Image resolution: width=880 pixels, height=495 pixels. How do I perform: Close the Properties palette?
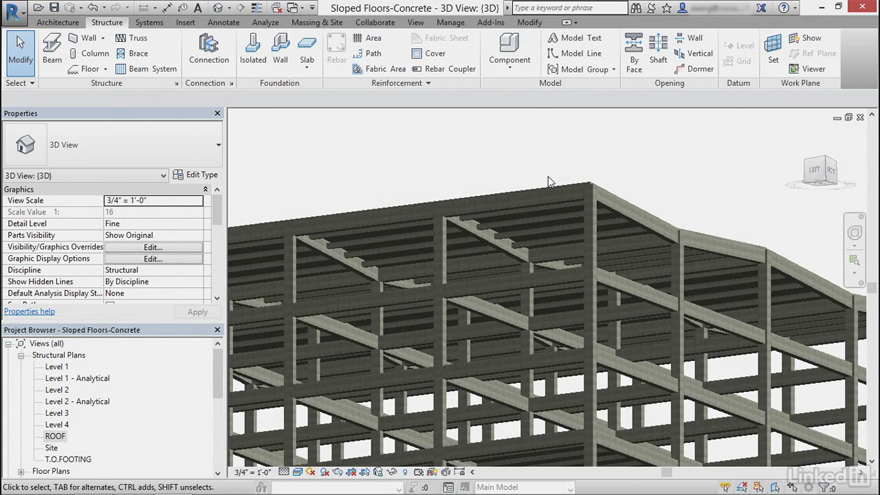217,113
